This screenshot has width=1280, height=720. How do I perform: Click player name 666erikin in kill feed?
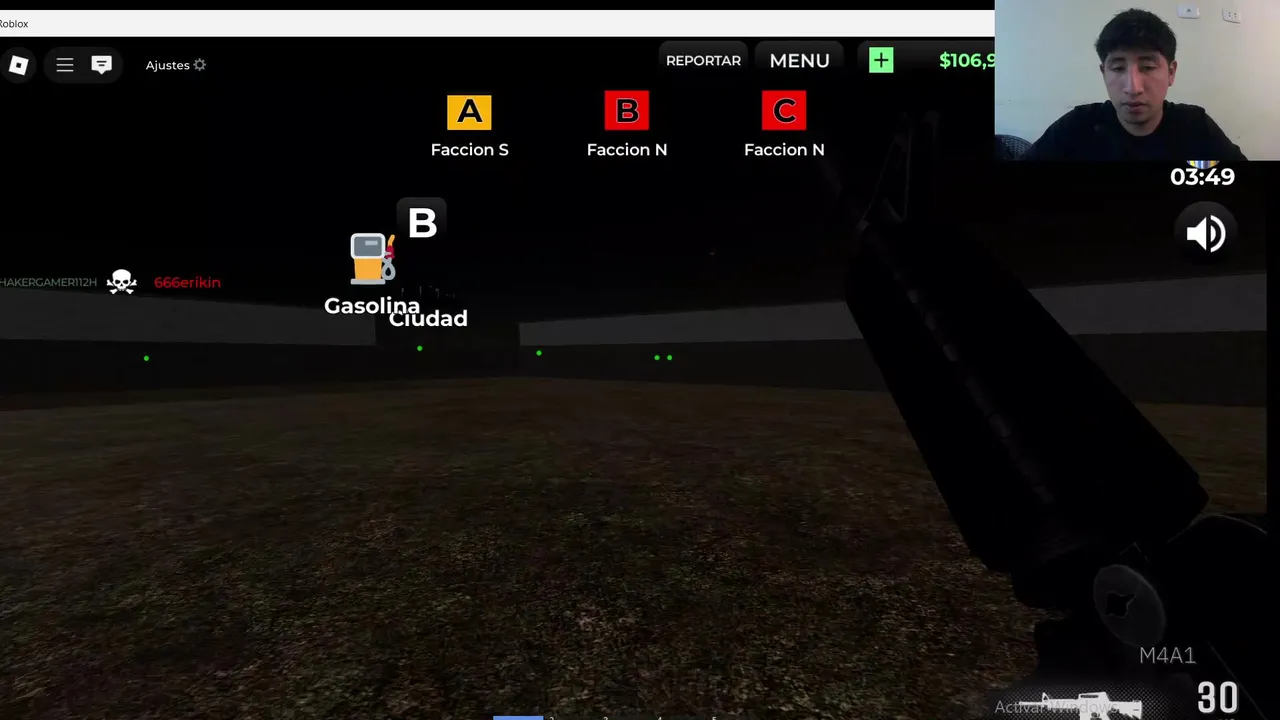[x=187, y=282]
